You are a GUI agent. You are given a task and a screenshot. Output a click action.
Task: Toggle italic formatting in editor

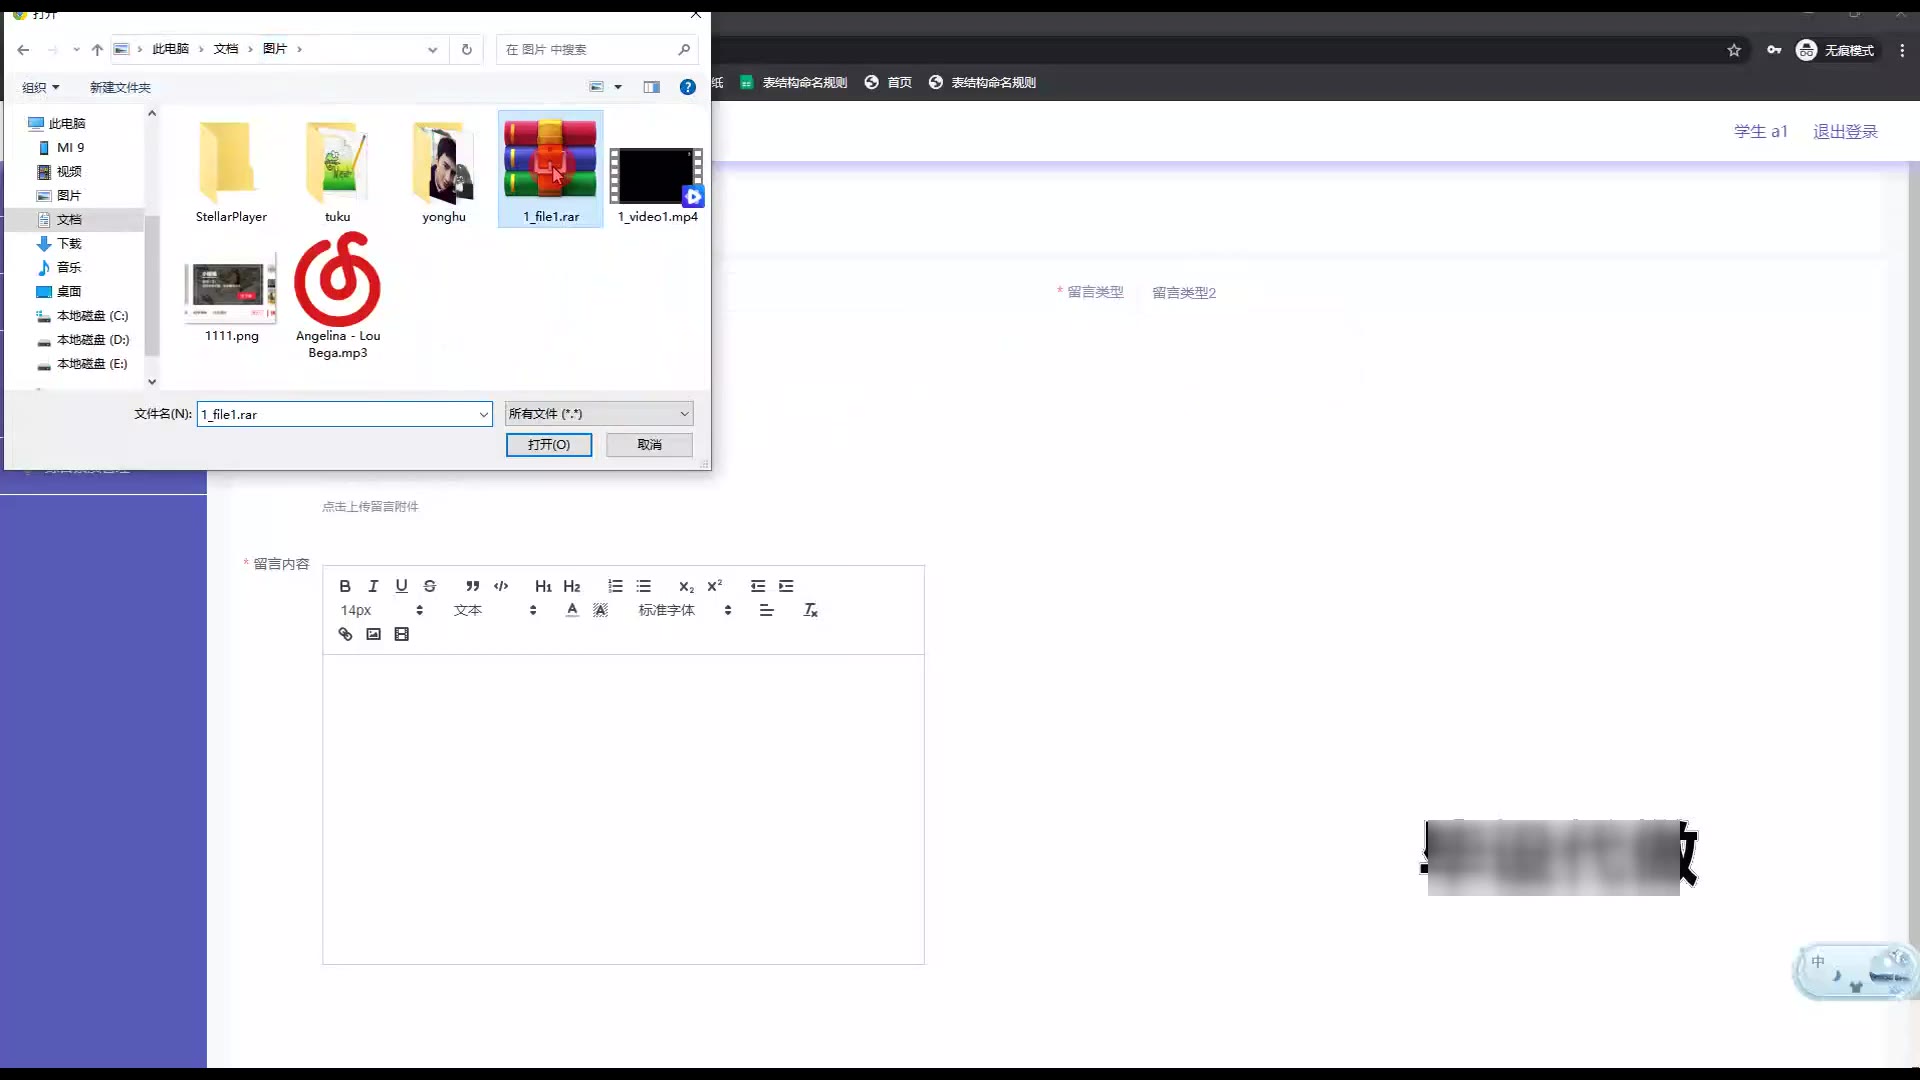point(373,586)
